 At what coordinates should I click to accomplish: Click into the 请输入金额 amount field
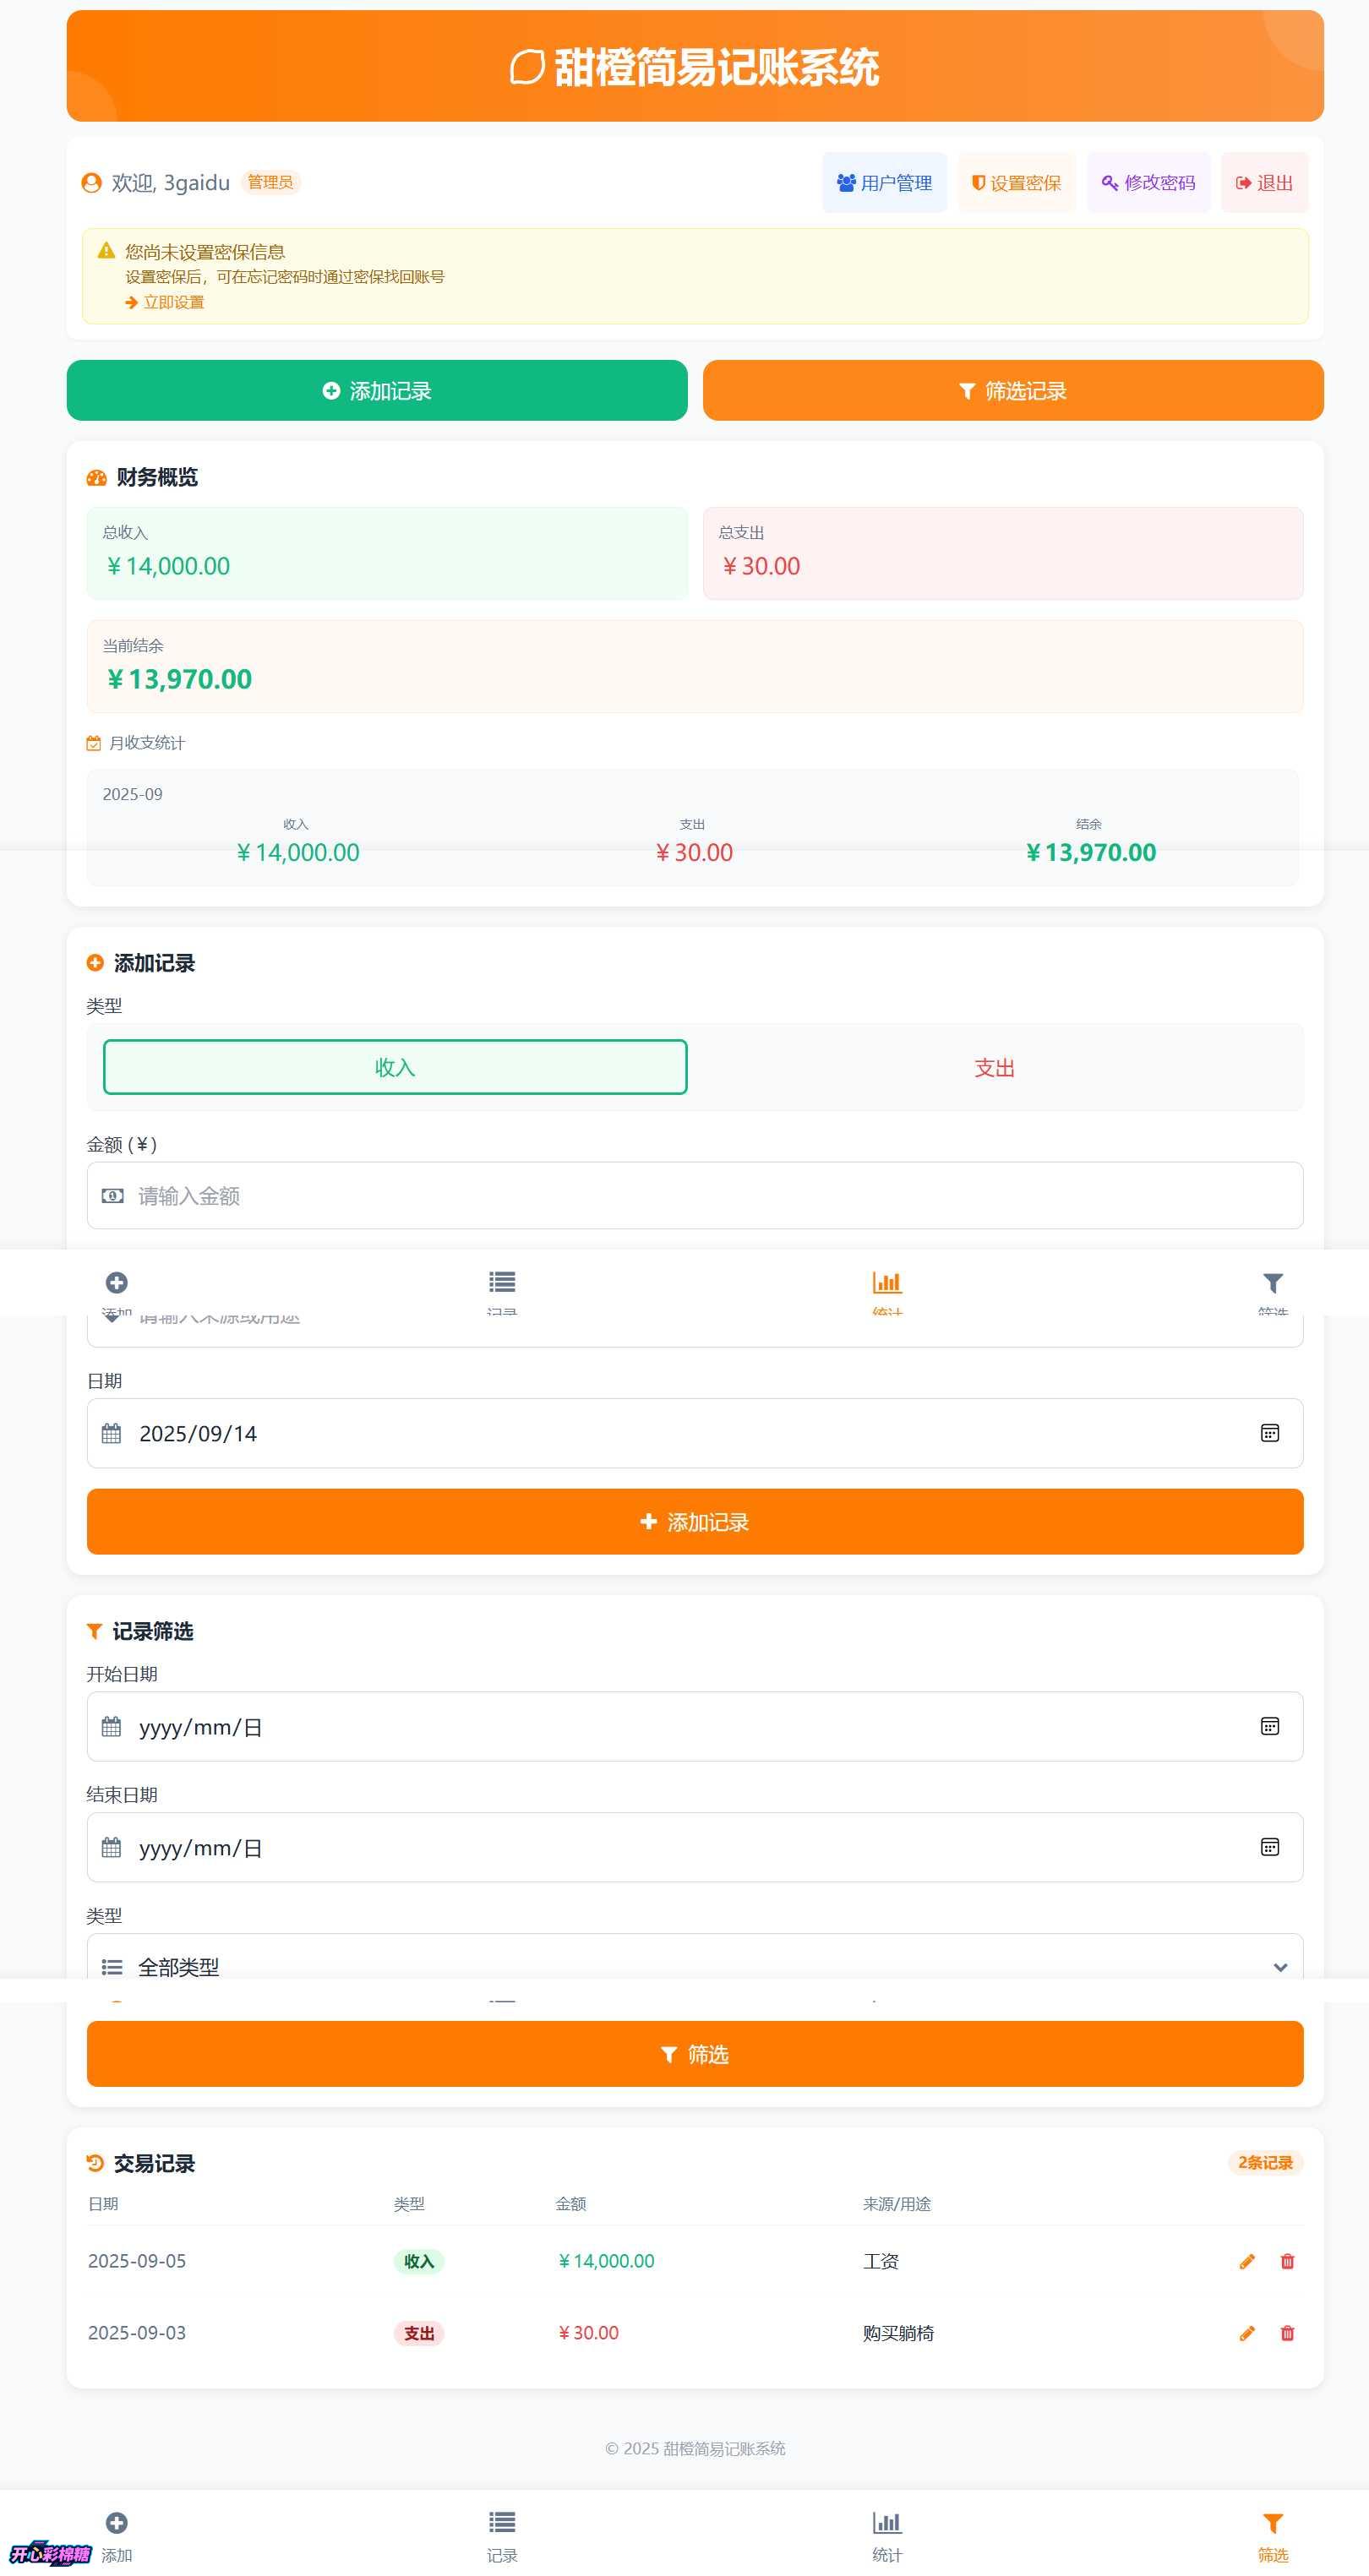tap(694, 1196)
